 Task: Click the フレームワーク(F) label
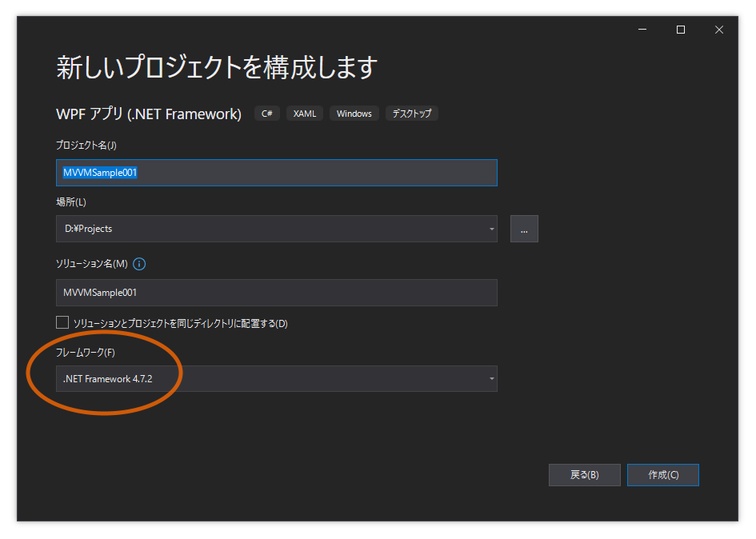[x=85, y=352]
